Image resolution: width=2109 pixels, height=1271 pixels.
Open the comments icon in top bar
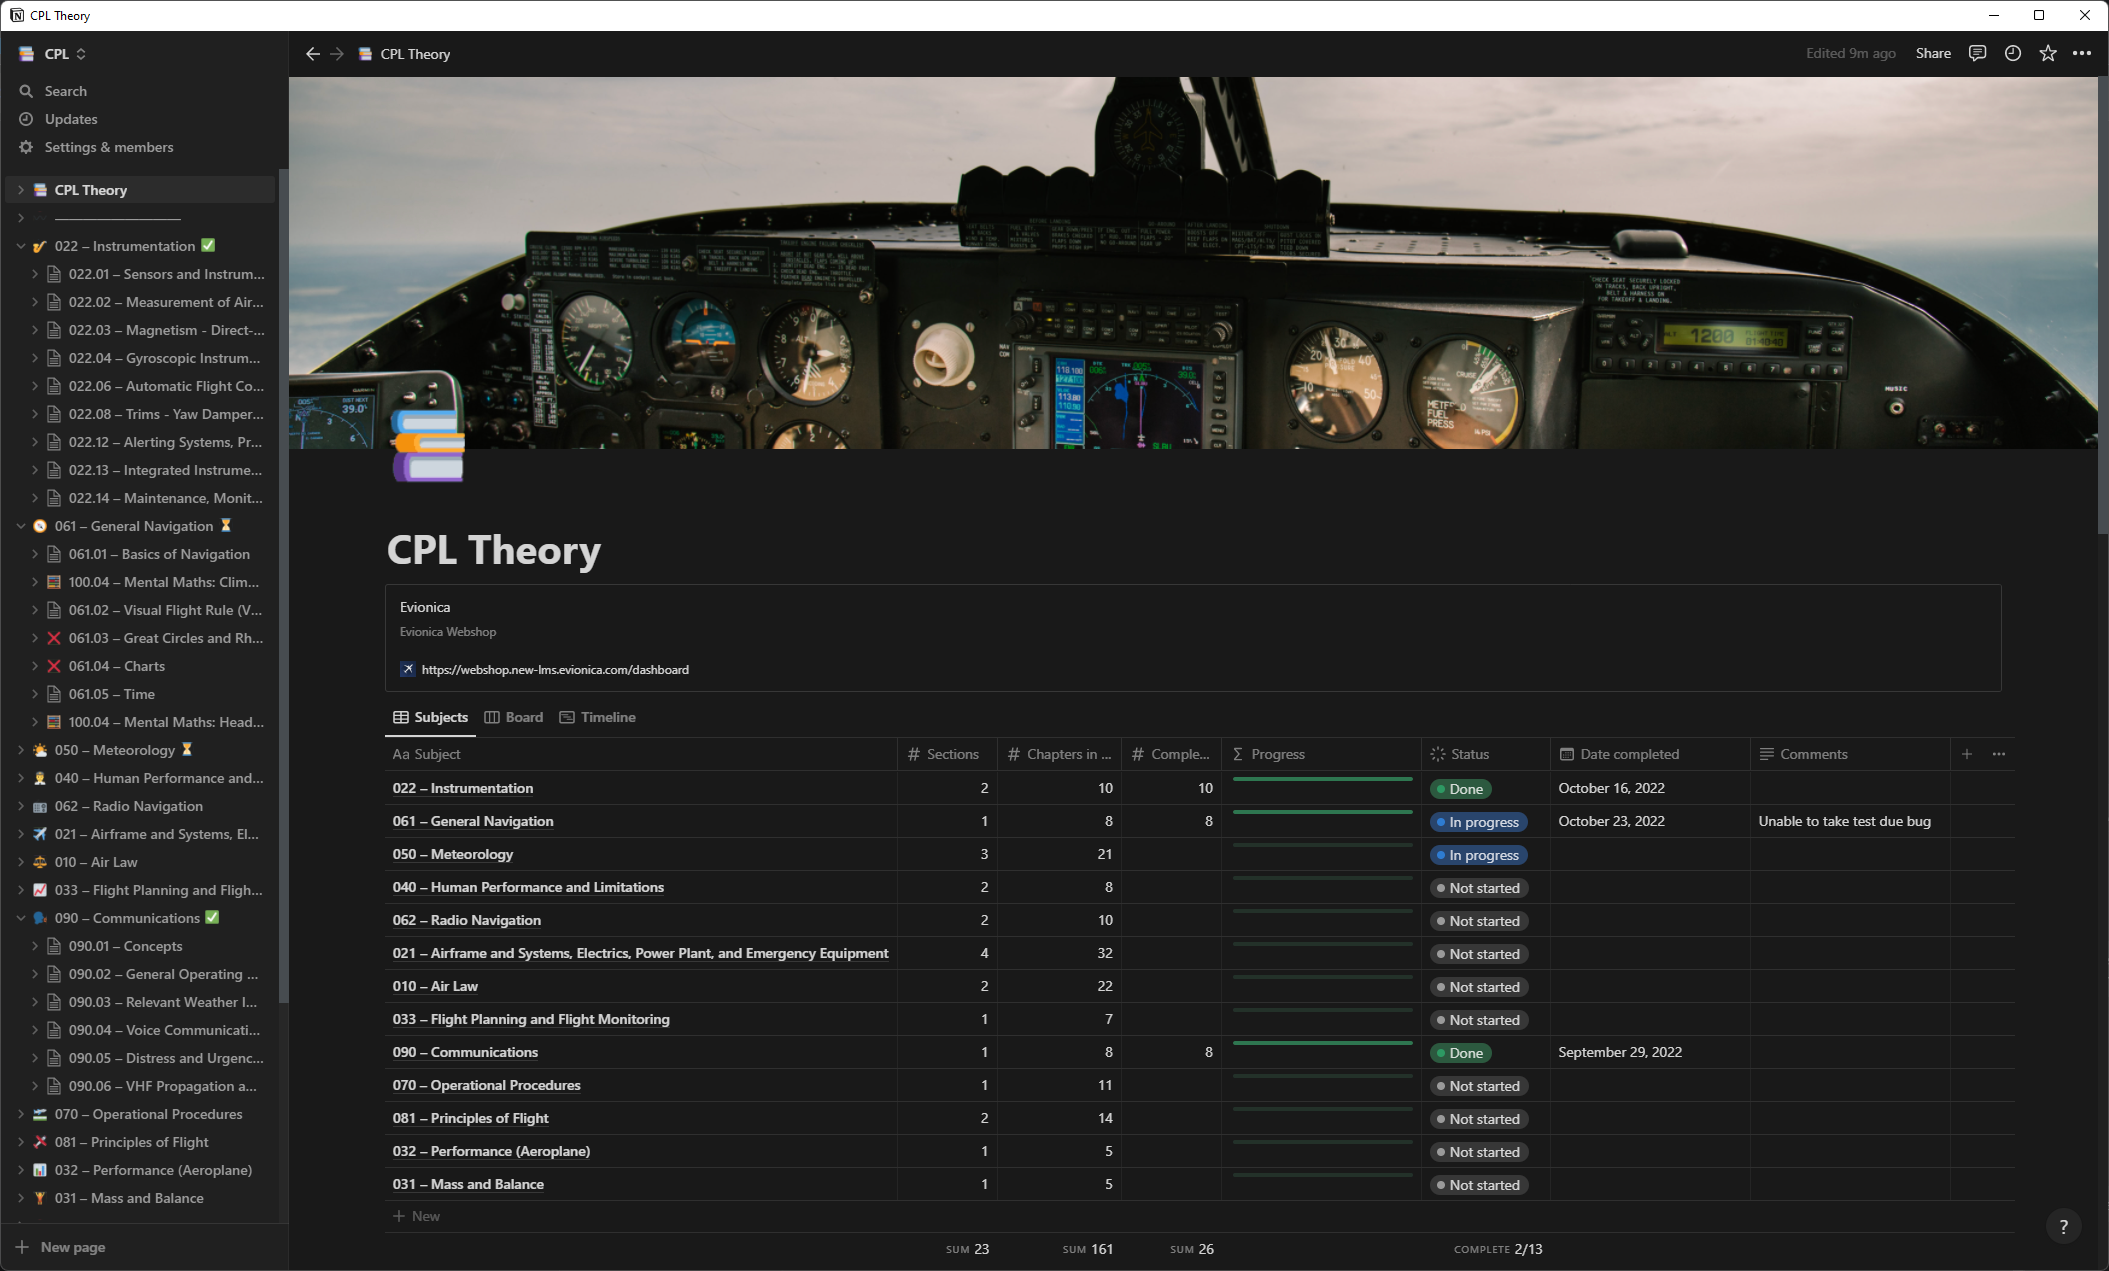pos(1977,54)
